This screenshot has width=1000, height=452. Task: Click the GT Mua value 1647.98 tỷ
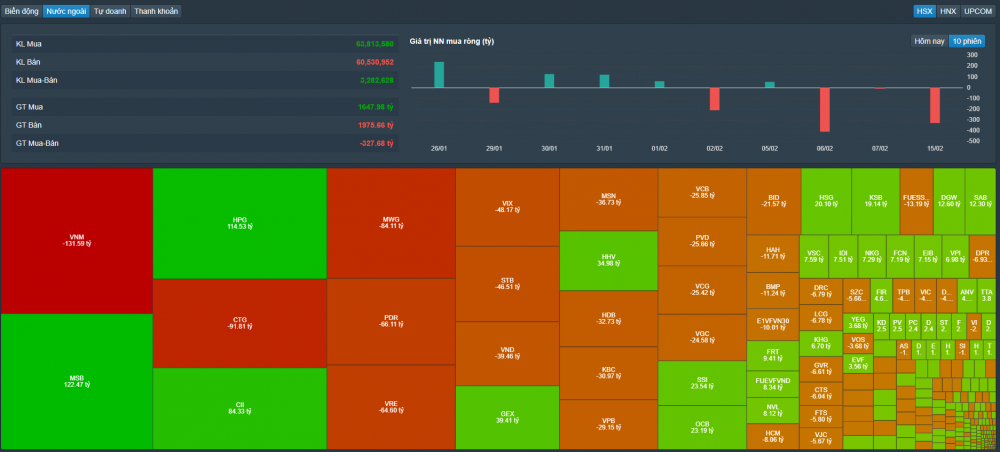point(376,107)
